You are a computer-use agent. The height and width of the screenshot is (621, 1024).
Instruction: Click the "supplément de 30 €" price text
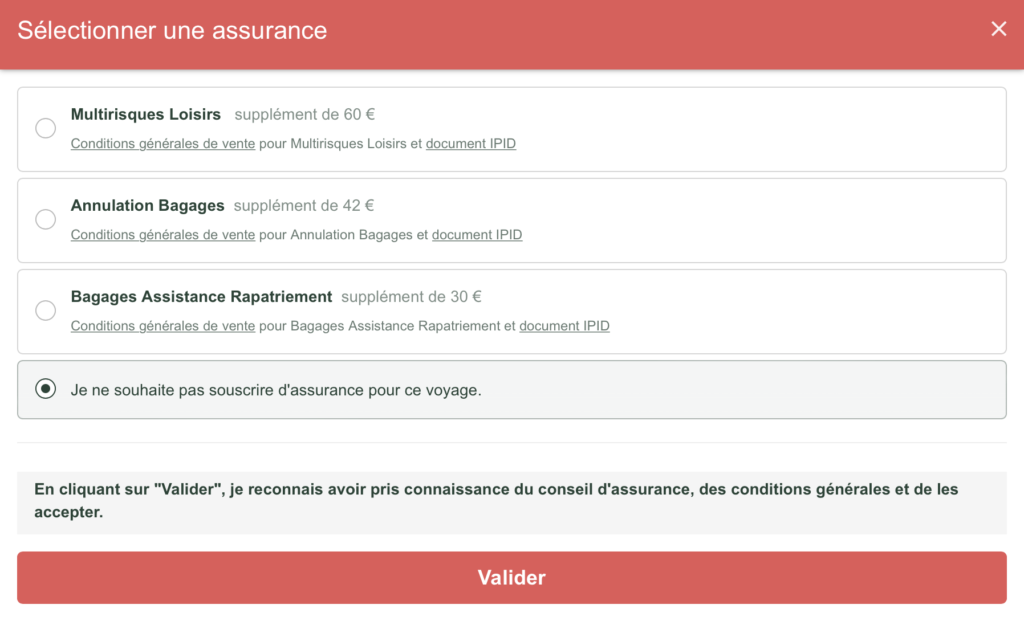[x=411, y=296]
